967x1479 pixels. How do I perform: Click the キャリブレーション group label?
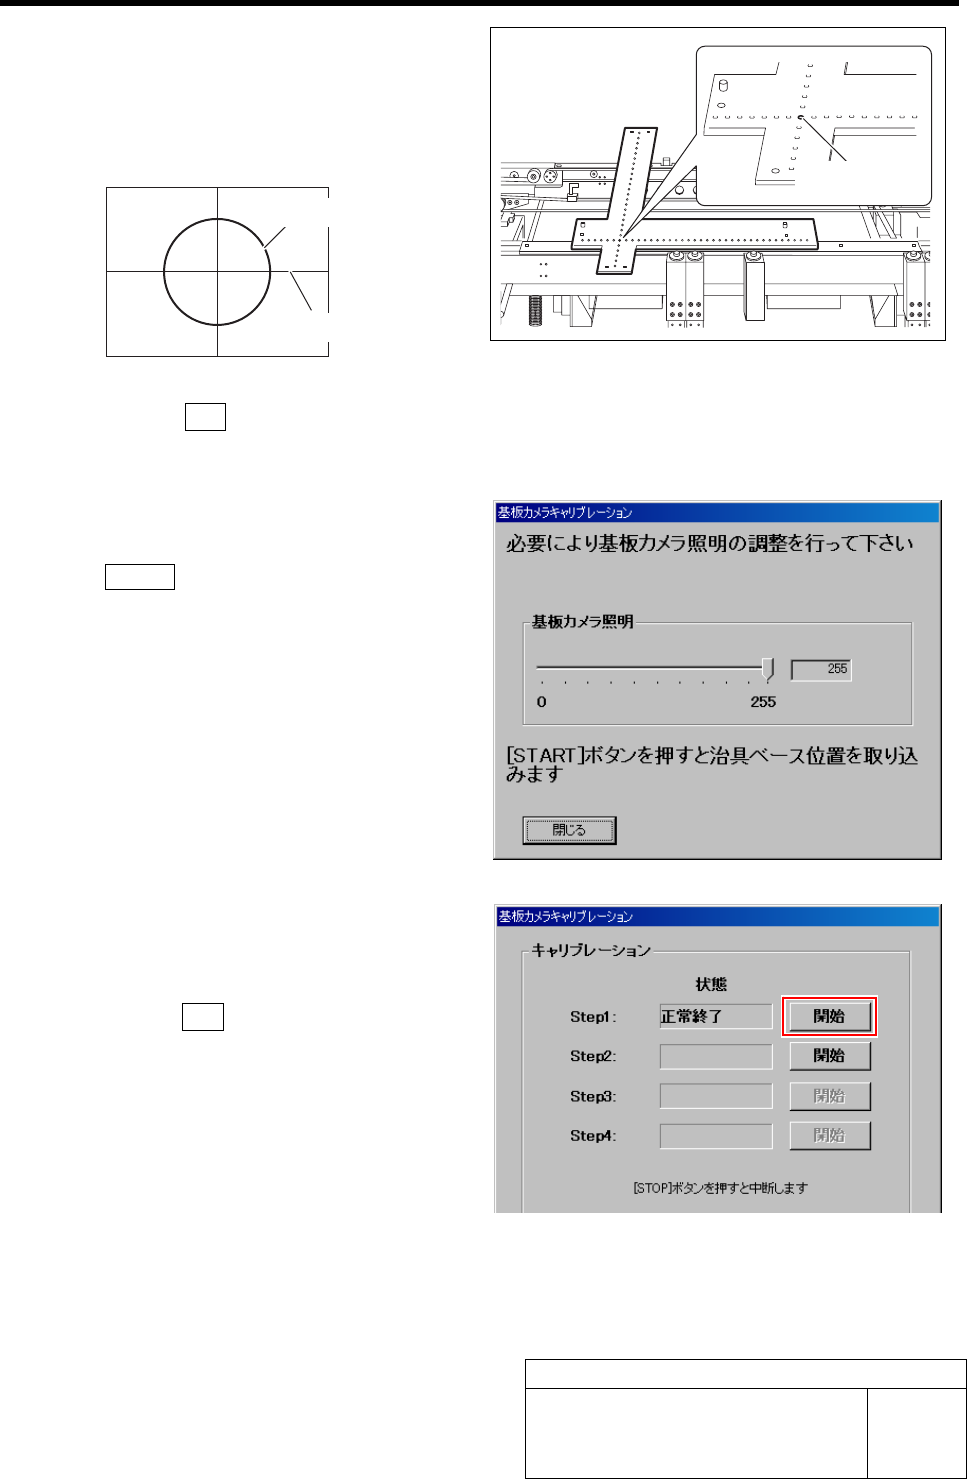point(591,950)
